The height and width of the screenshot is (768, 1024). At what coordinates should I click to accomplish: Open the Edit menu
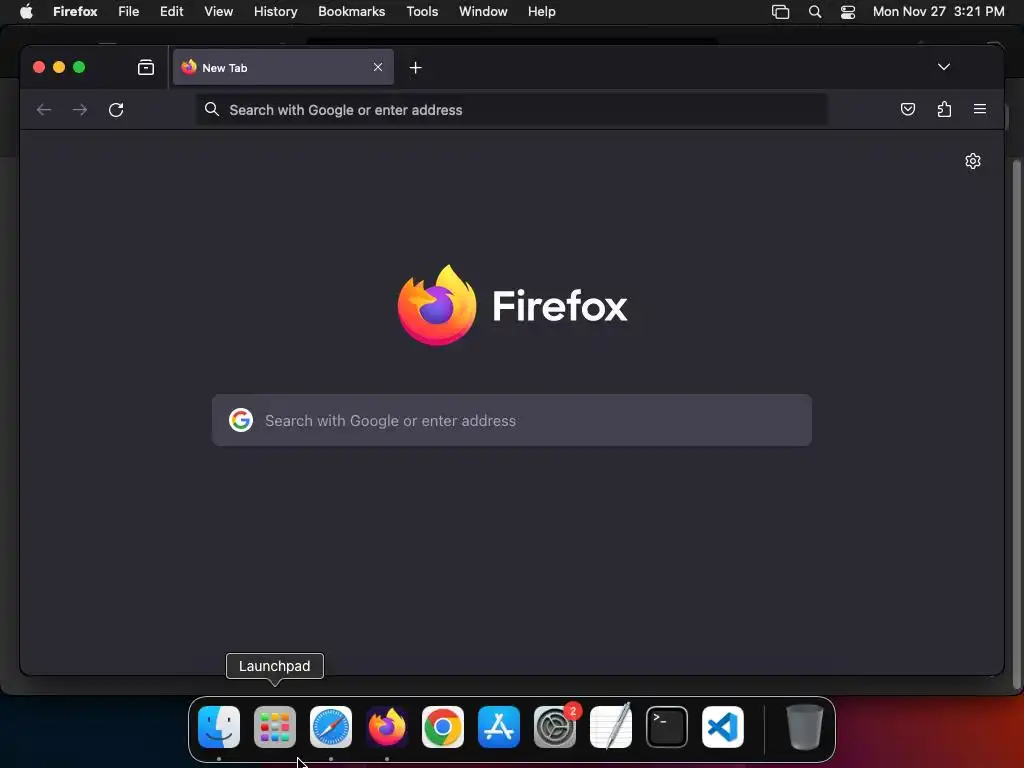[x=172, y=11]
